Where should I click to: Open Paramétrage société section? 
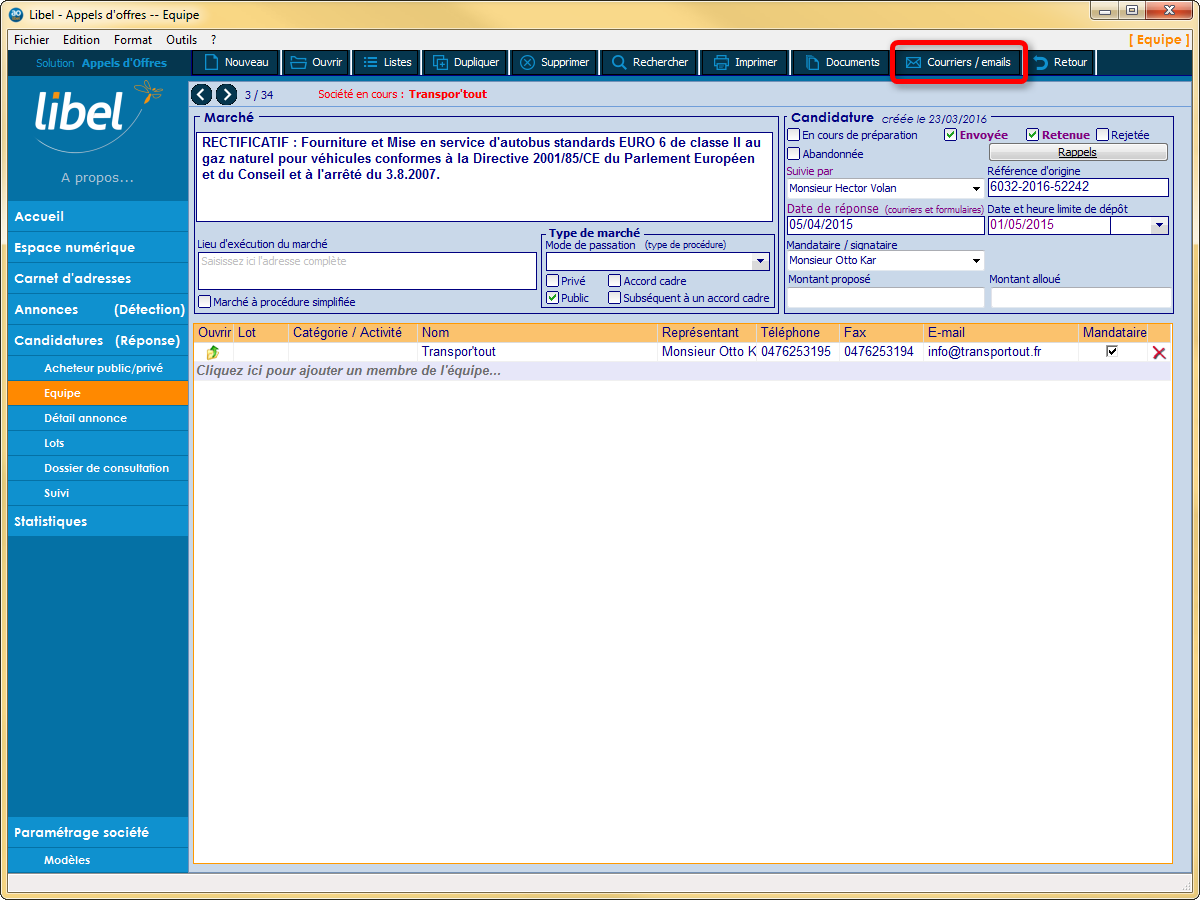(x=97, y=832)
